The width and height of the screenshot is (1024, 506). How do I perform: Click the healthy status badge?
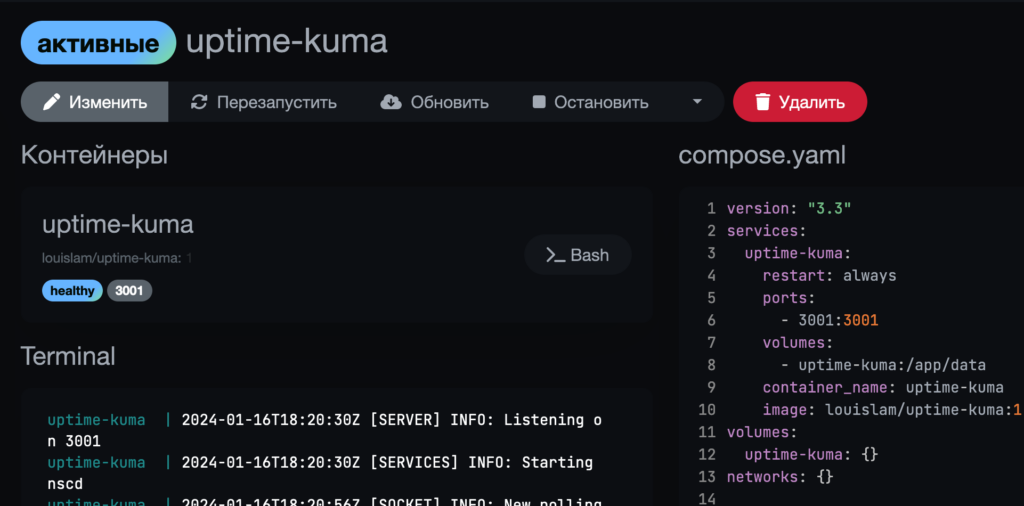point(72,291)
